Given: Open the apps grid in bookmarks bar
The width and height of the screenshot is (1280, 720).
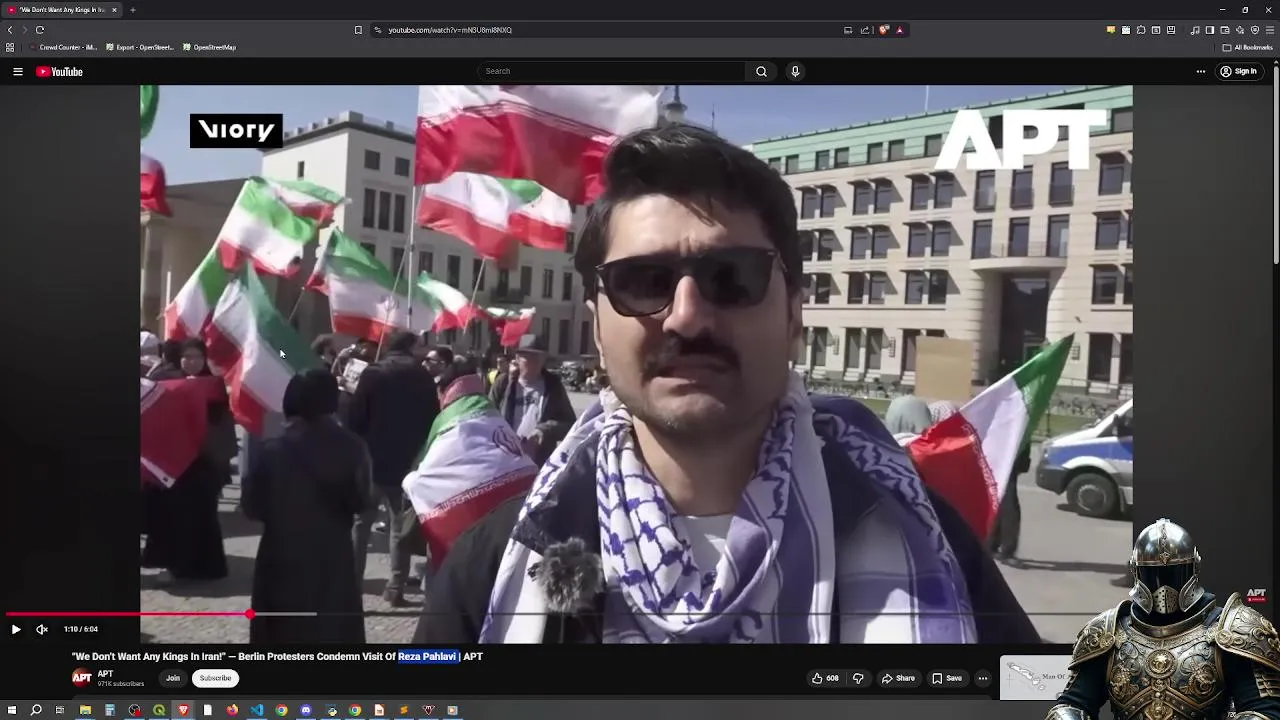Looking at the screenshot, I should pyautogui.click(x=10, y=47).
